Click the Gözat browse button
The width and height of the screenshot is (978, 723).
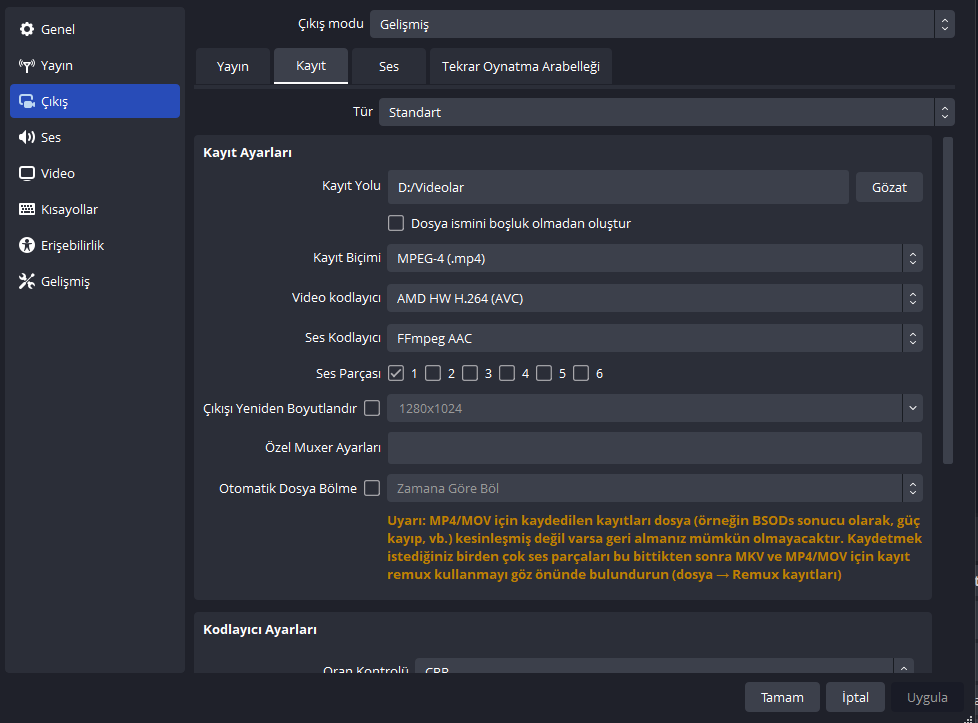(x=889, y=187)
